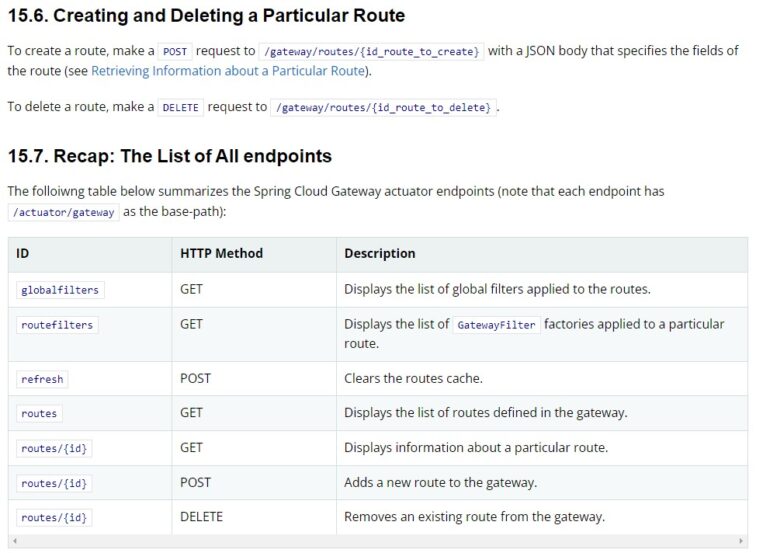Click the 15.7 Recap section heading
Image resolution: width=770 pixels, height=553 pixels.
click(x=170, y=156)
